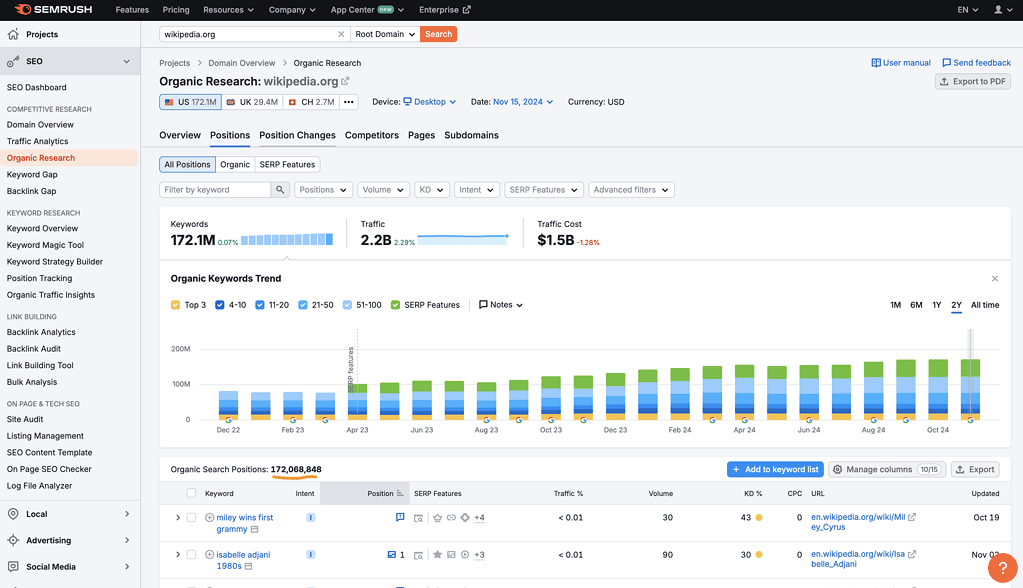This screenshot has height=588, width=1023.
Task: Click the plus icon beside isabelle adjani 1980s
Action: pyautogui.click(x=209, y=555)
